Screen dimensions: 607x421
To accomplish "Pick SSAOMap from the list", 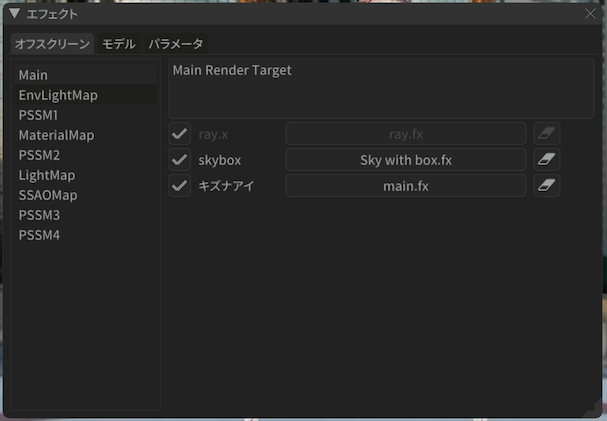I will 47,195.
